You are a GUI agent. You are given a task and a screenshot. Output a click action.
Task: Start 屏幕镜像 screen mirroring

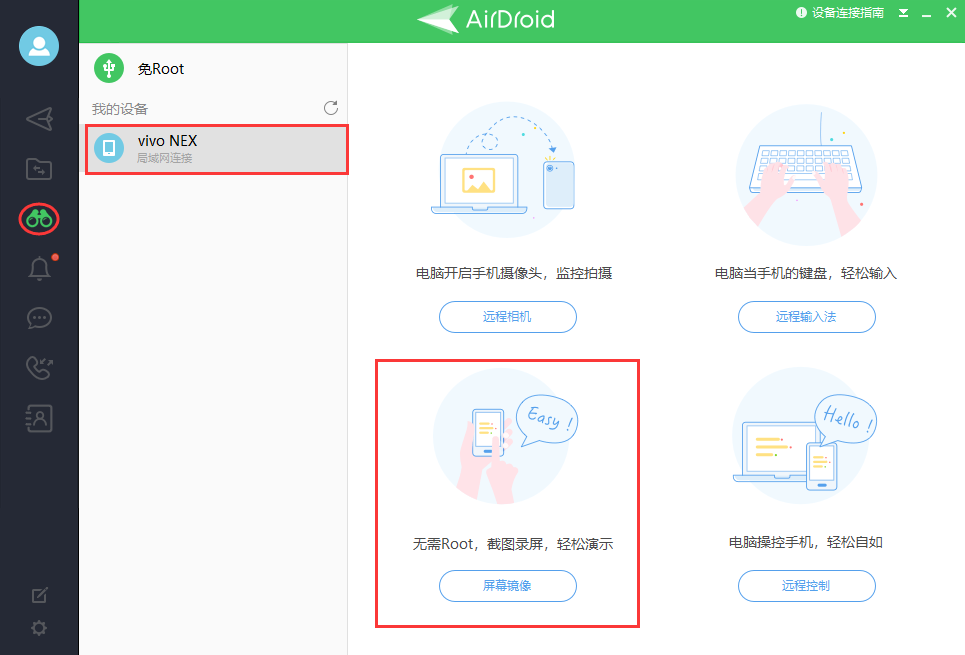[507, 586]
